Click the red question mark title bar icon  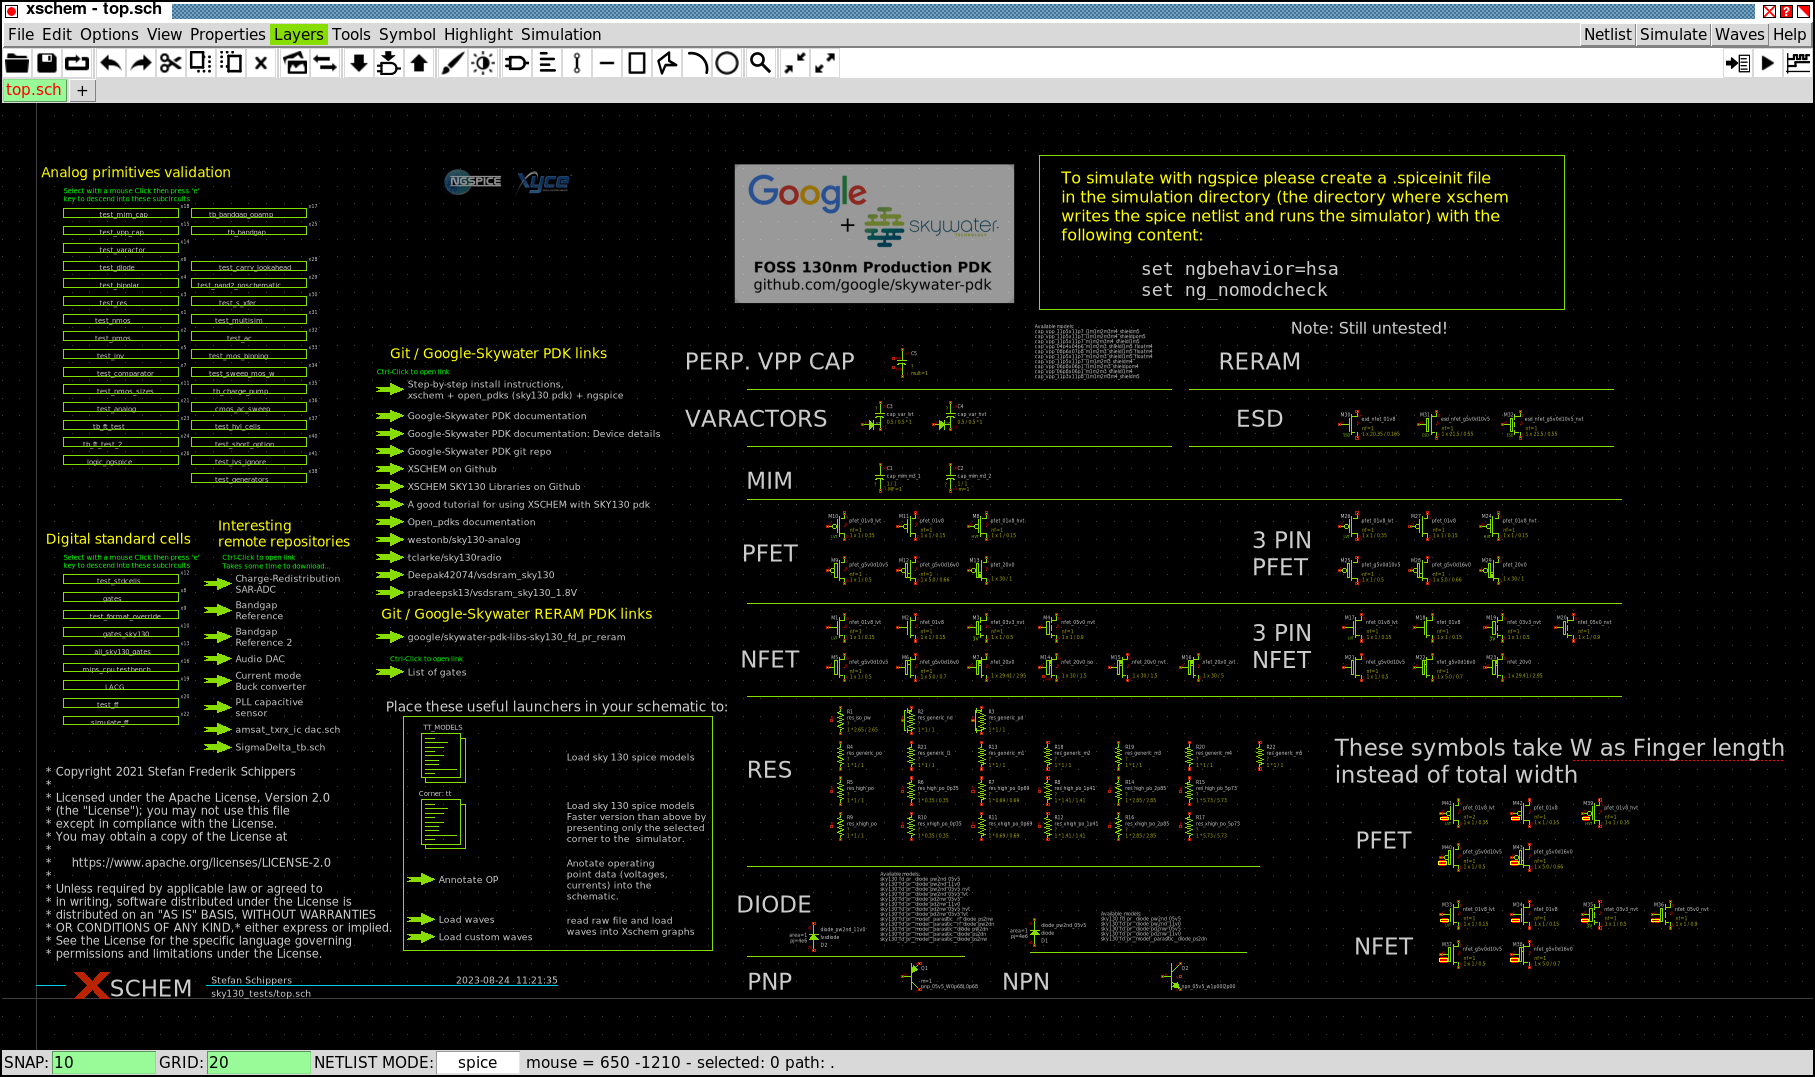point(1786,11)
